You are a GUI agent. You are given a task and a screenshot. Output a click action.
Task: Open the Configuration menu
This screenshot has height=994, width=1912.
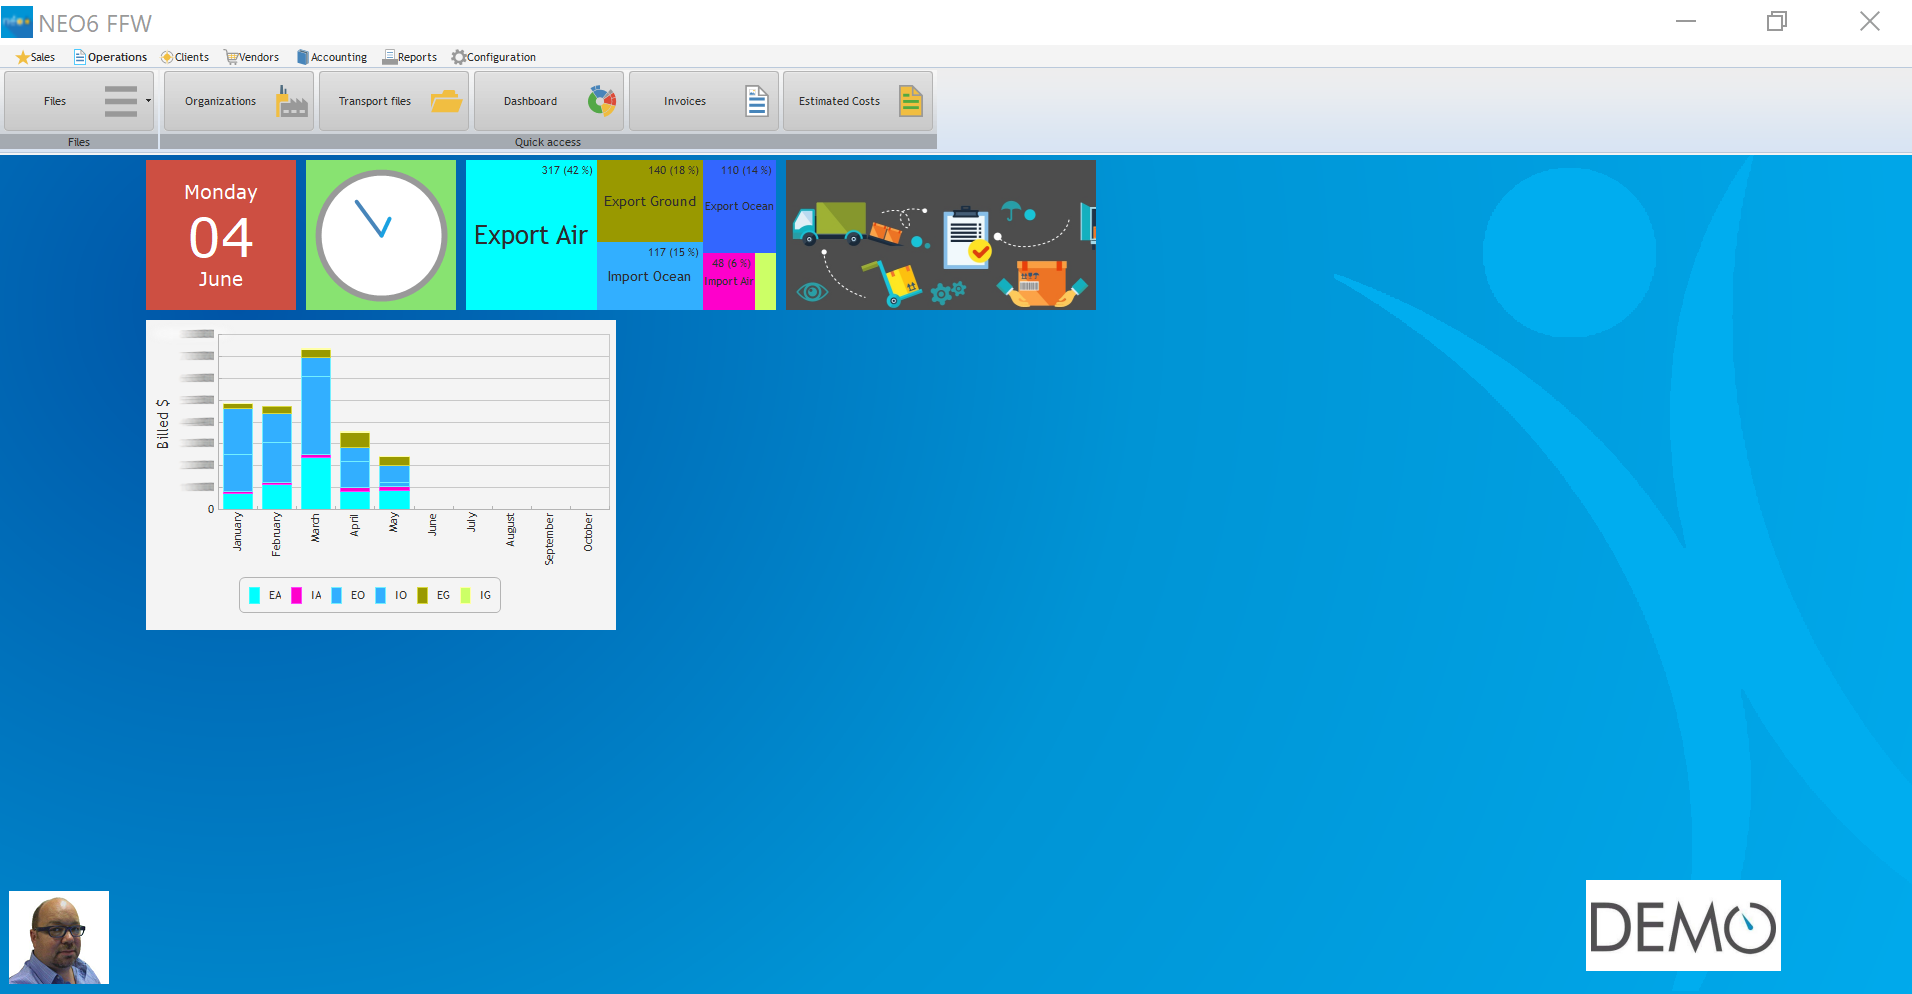click(x=494, y=57)
